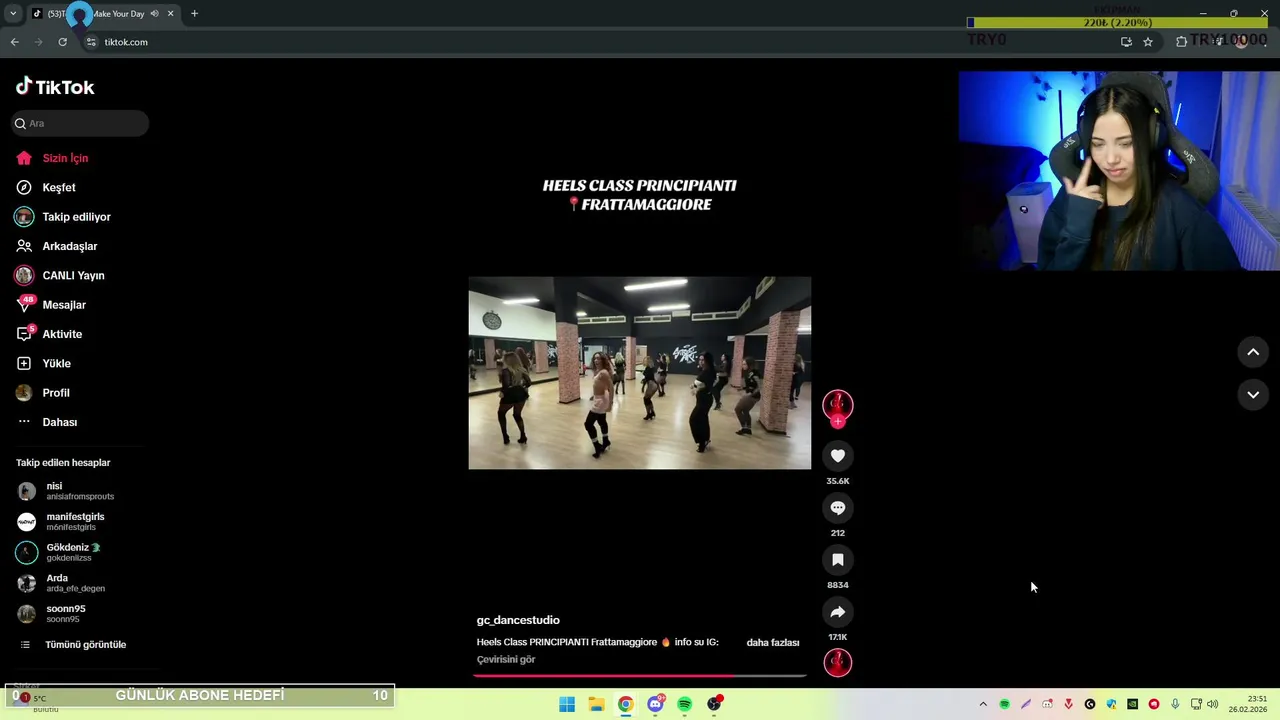Open the NVIDIA tray icon

(x=1133, y=704)
